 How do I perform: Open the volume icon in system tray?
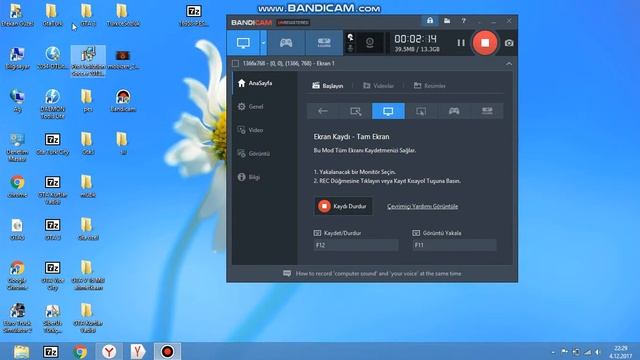point(598,352)
